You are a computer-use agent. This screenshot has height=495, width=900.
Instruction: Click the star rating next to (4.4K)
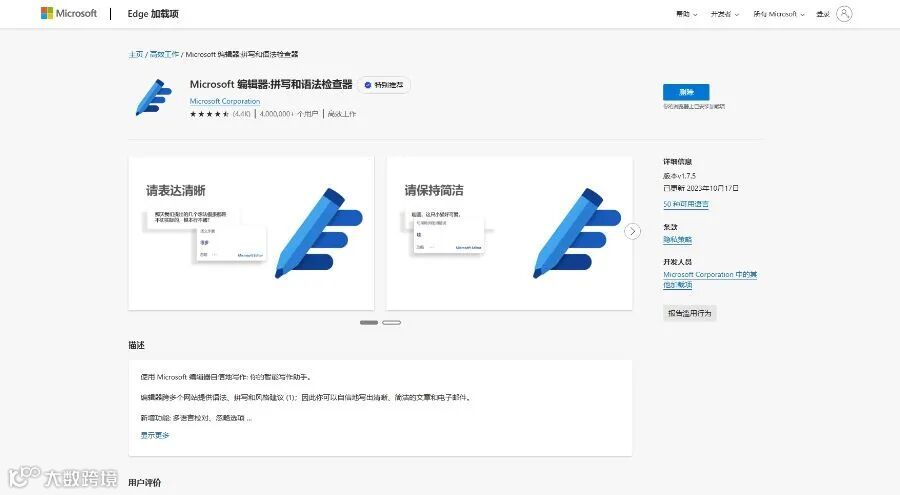(x=210, y=114)
